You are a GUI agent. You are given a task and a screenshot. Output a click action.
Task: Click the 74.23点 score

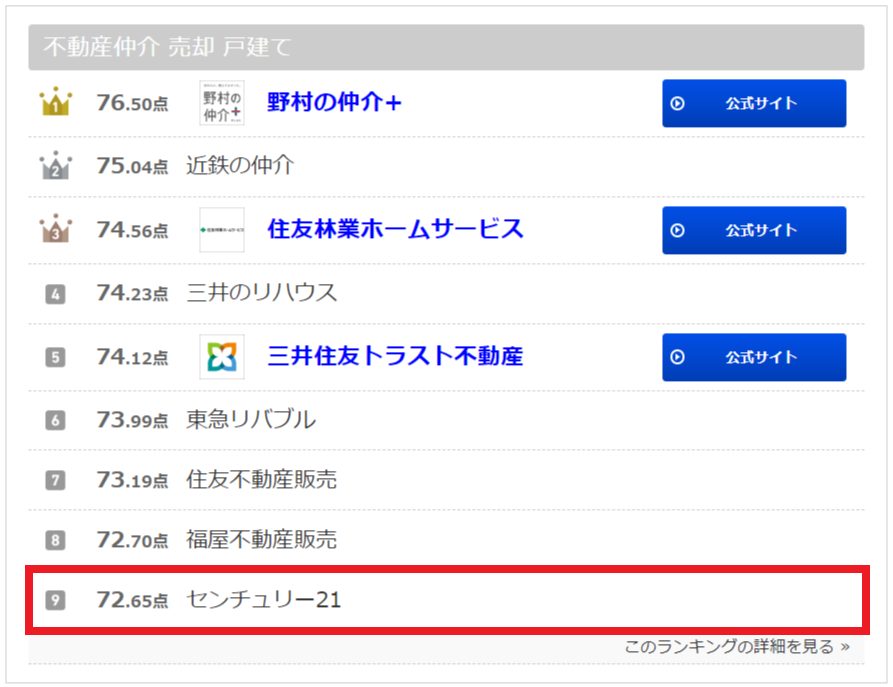pyautogui.click(x=132, y=293)
